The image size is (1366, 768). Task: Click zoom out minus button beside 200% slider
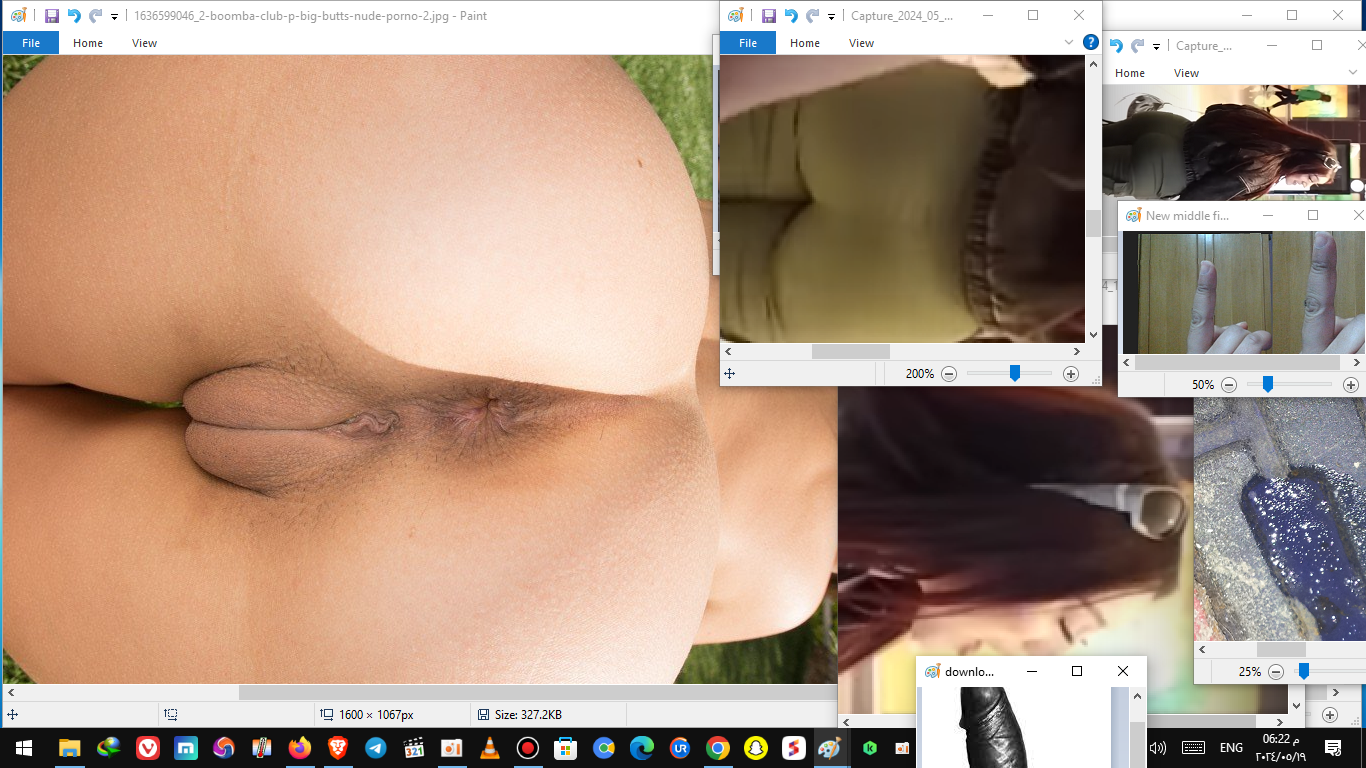[949, 374]
